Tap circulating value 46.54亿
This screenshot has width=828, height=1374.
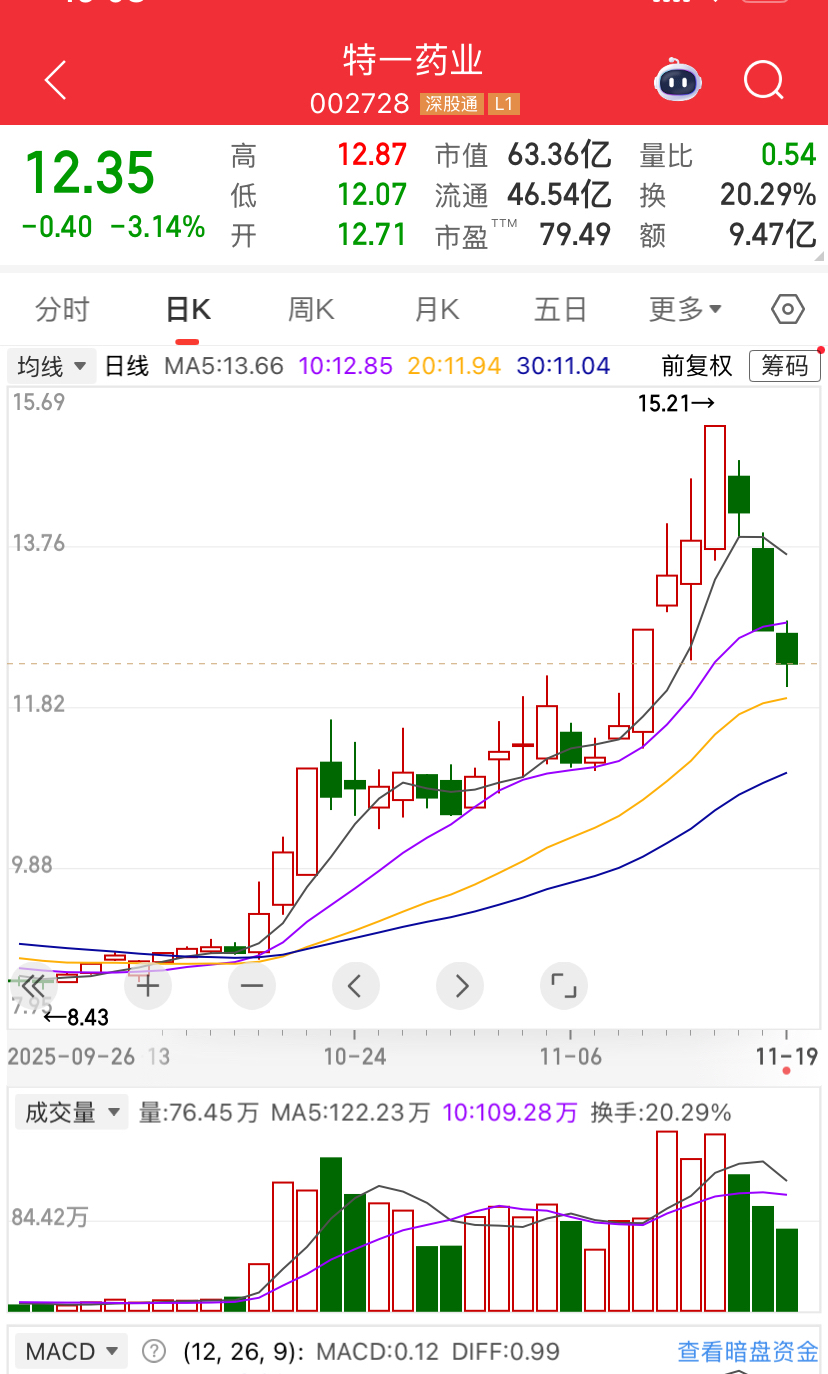[559, 194]
